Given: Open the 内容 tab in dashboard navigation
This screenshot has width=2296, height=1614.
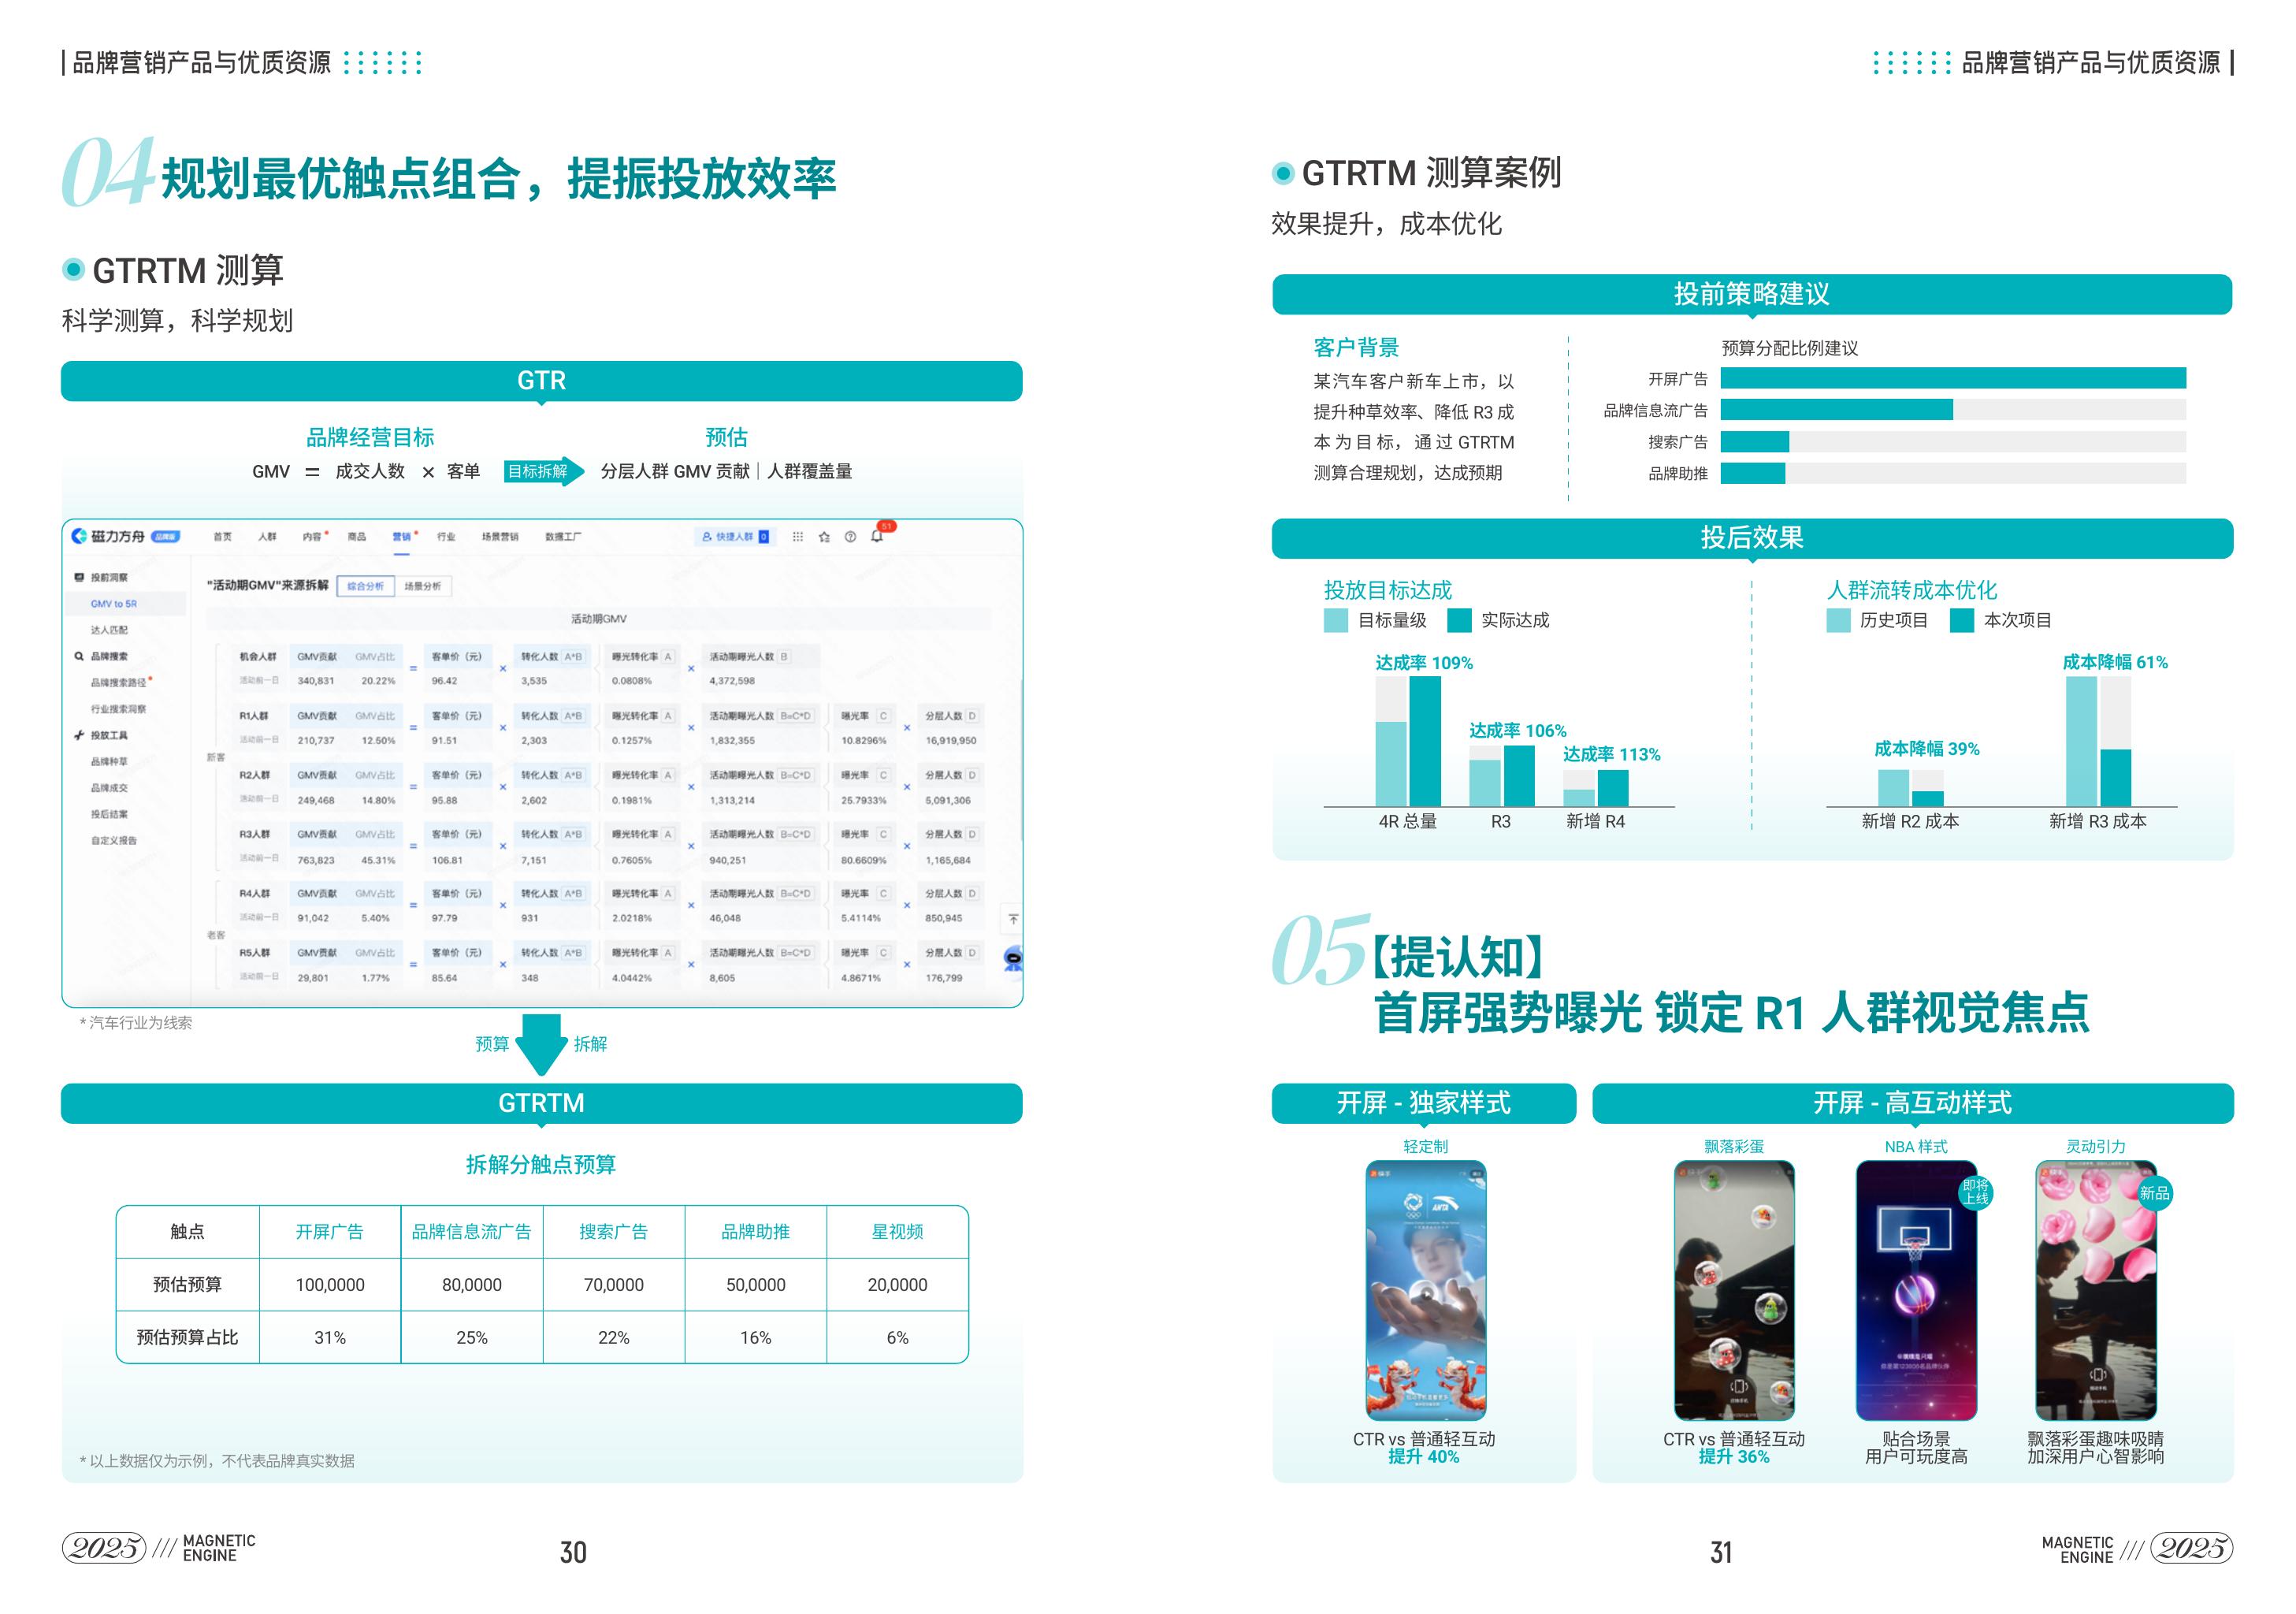Looking at the screenshot, I should click(x=312, y=537).
